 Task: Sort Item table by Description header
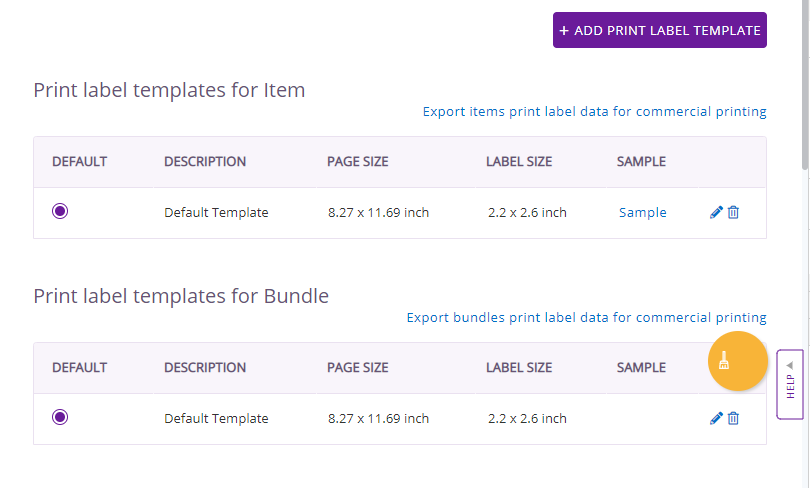(205, 162)
